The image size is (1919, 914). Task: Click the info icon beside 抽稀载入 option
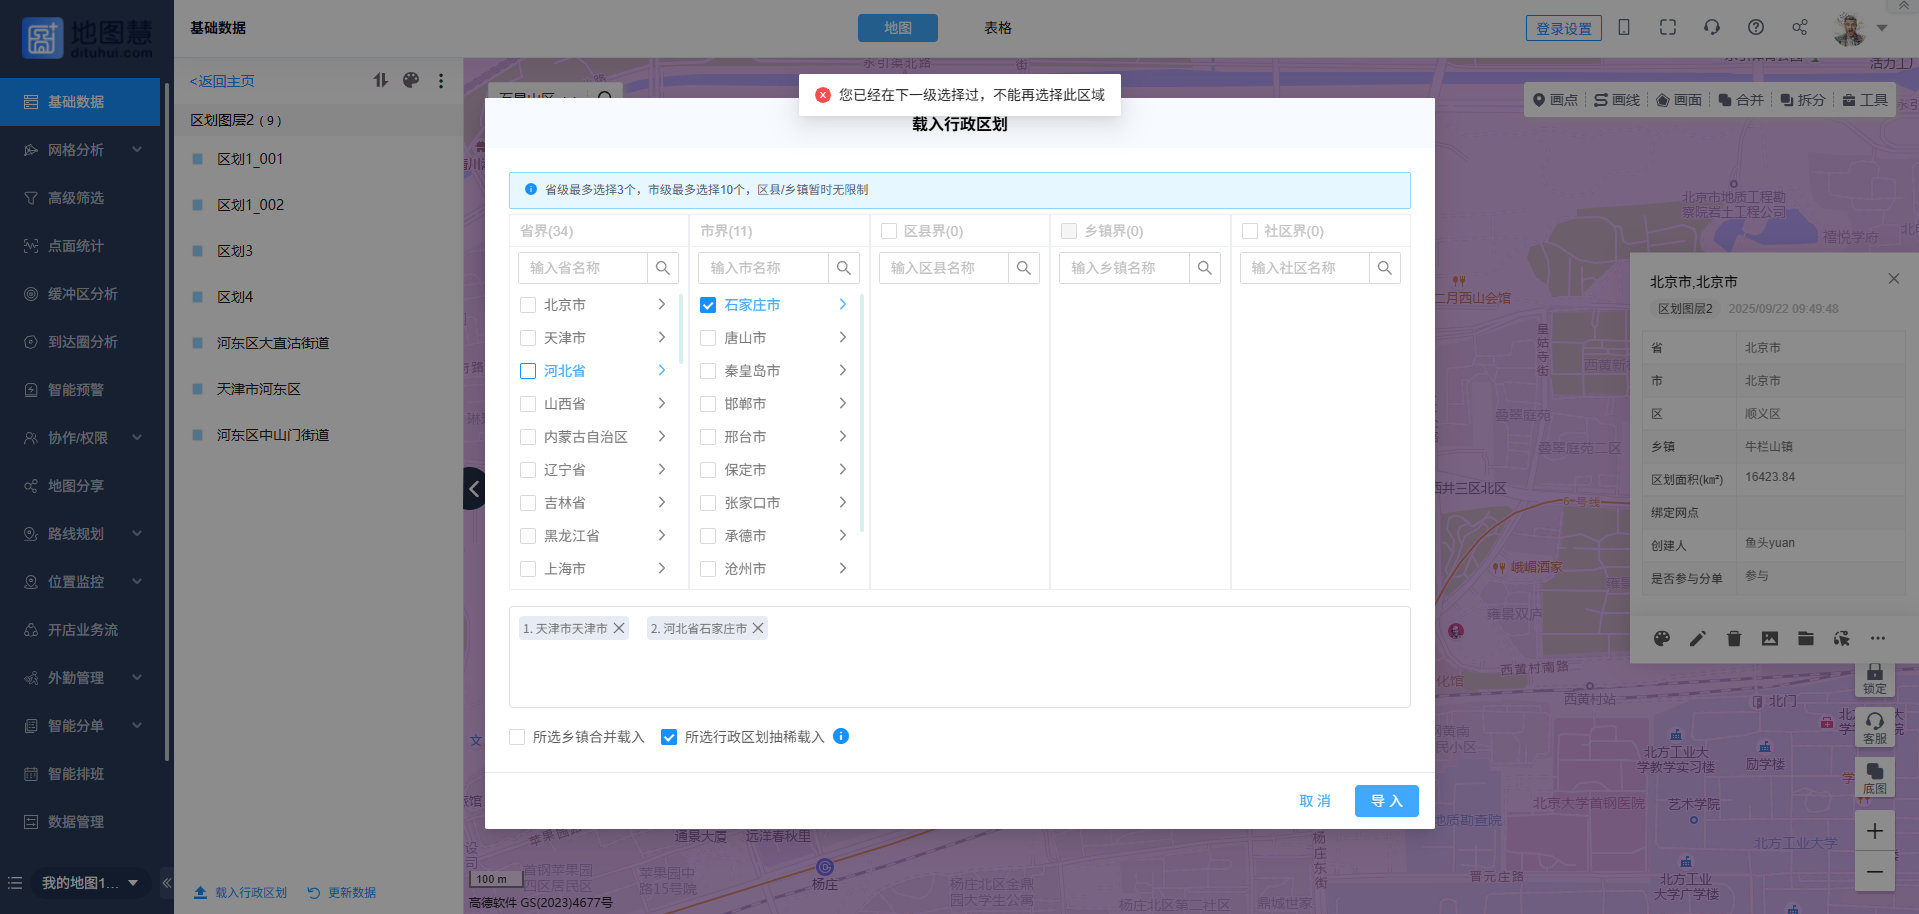pos(841,736)
